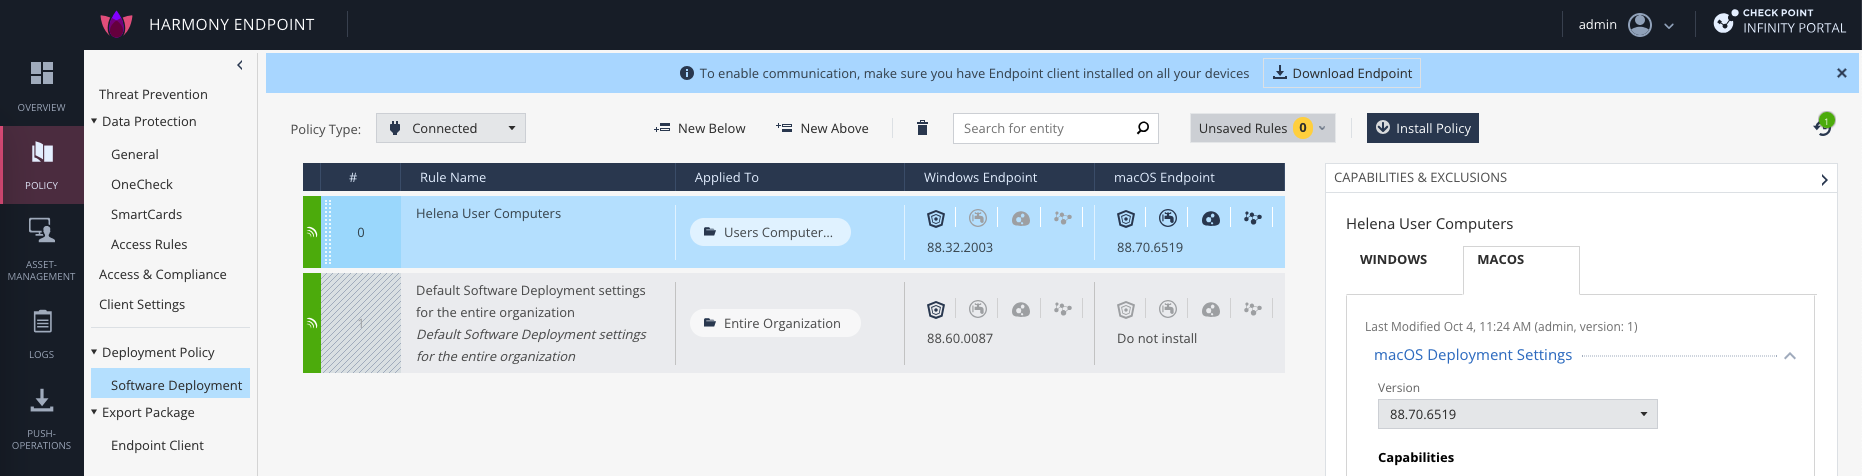Open Push Operations in sidebar
The image size is (1862, 476).
click(x=41, y=418)
